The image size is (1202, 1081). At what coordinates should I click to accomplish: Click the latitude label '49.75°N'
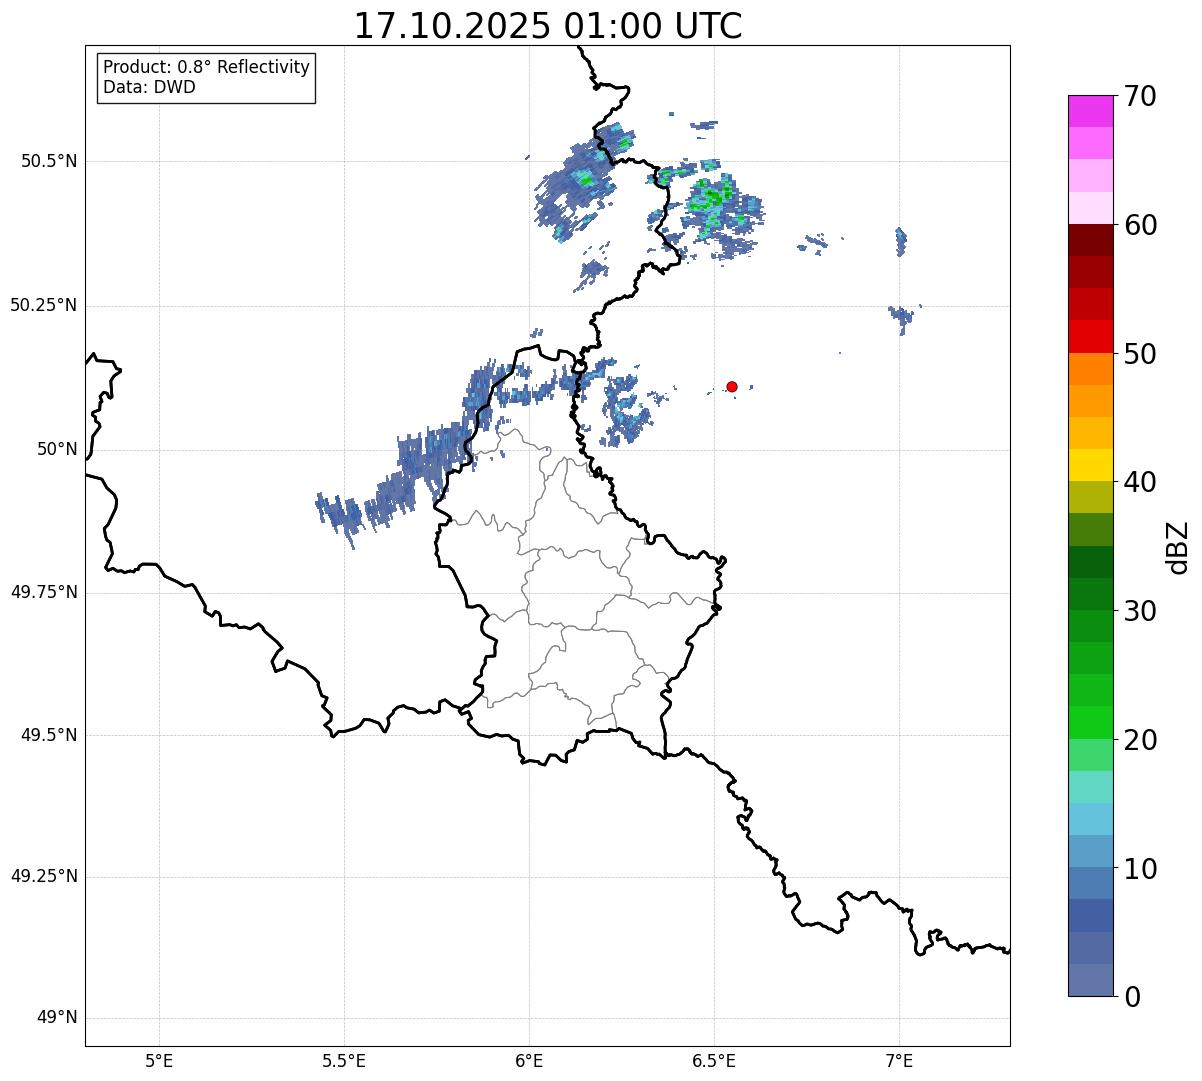coord(44,592)
